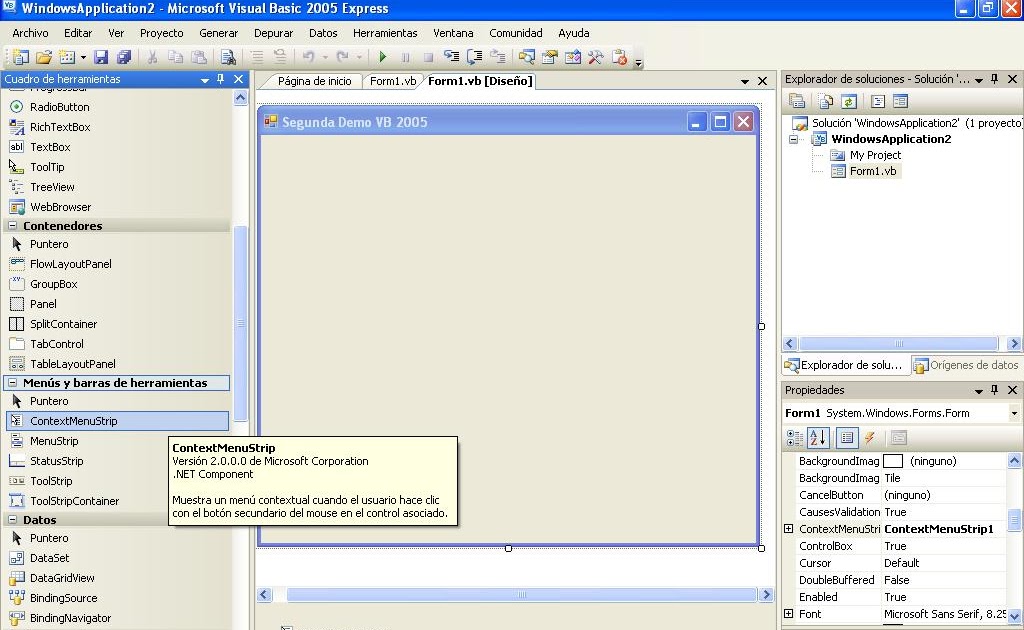Select My Project in Solution Explorer
The height and width of the screenshot is (630, 1024).
(874, 155)
